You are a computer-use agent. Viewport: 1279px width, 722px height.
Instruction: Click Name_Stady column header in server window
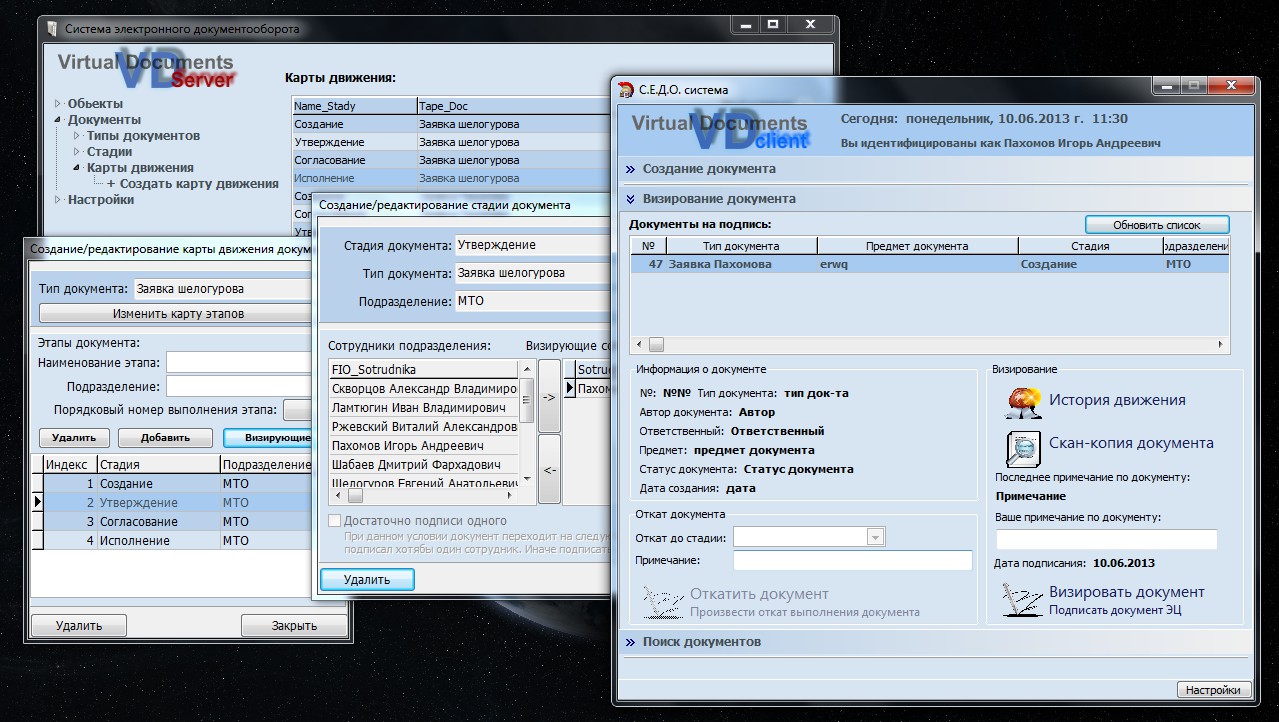(354, 106)
